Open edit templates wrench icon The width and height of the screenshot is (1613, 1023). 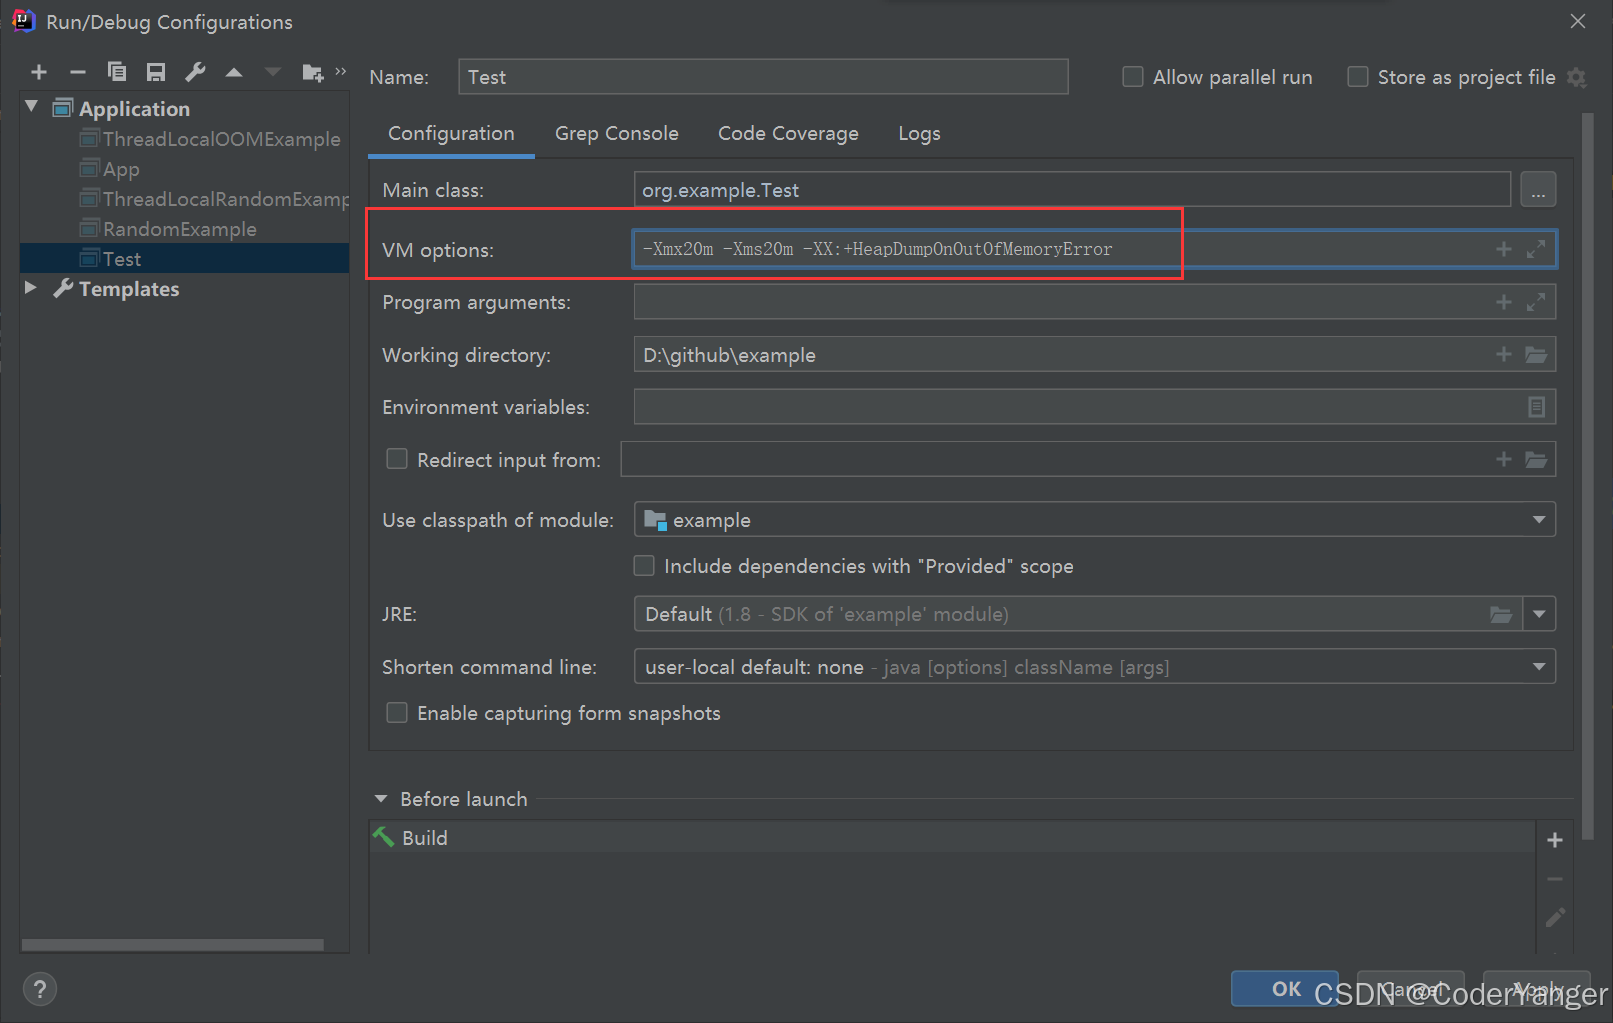tap(195, 72)
